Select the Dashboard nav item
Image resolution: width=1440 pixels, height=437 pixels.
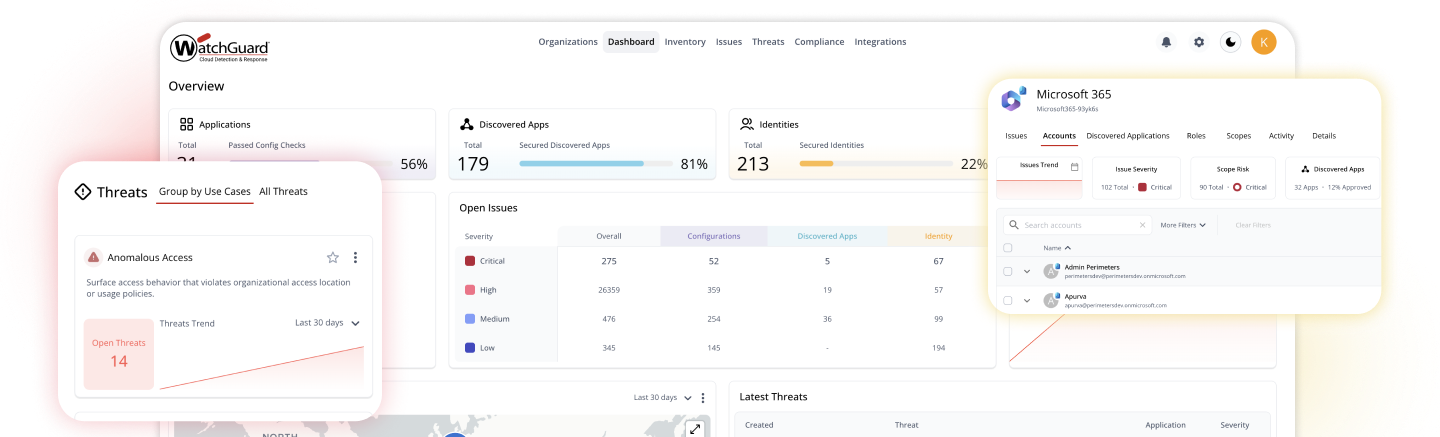(x=631, y=42)
